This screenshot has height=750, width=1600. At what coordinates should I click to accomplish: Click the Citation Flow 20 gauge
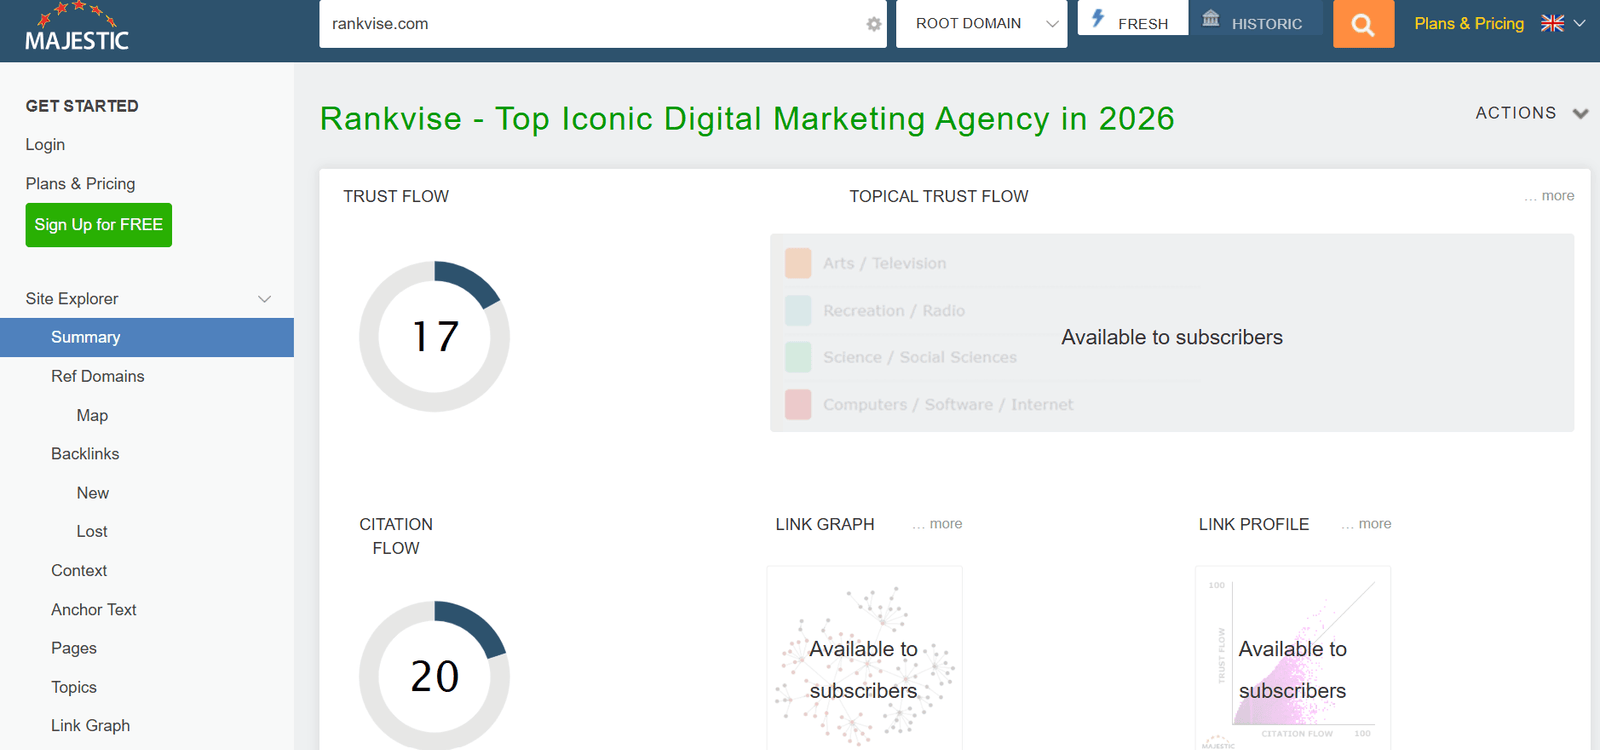[x=434, y=675]
